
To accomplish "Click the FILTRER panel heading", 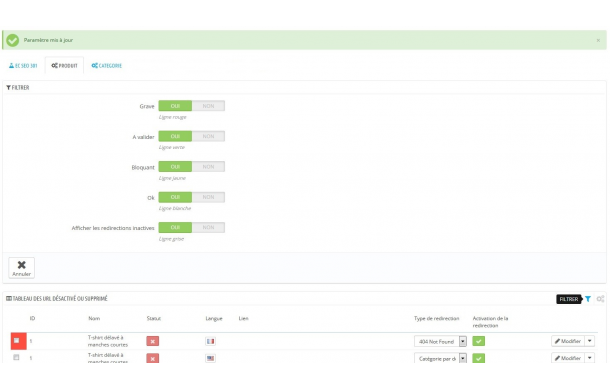I will [x=18, y=88].
